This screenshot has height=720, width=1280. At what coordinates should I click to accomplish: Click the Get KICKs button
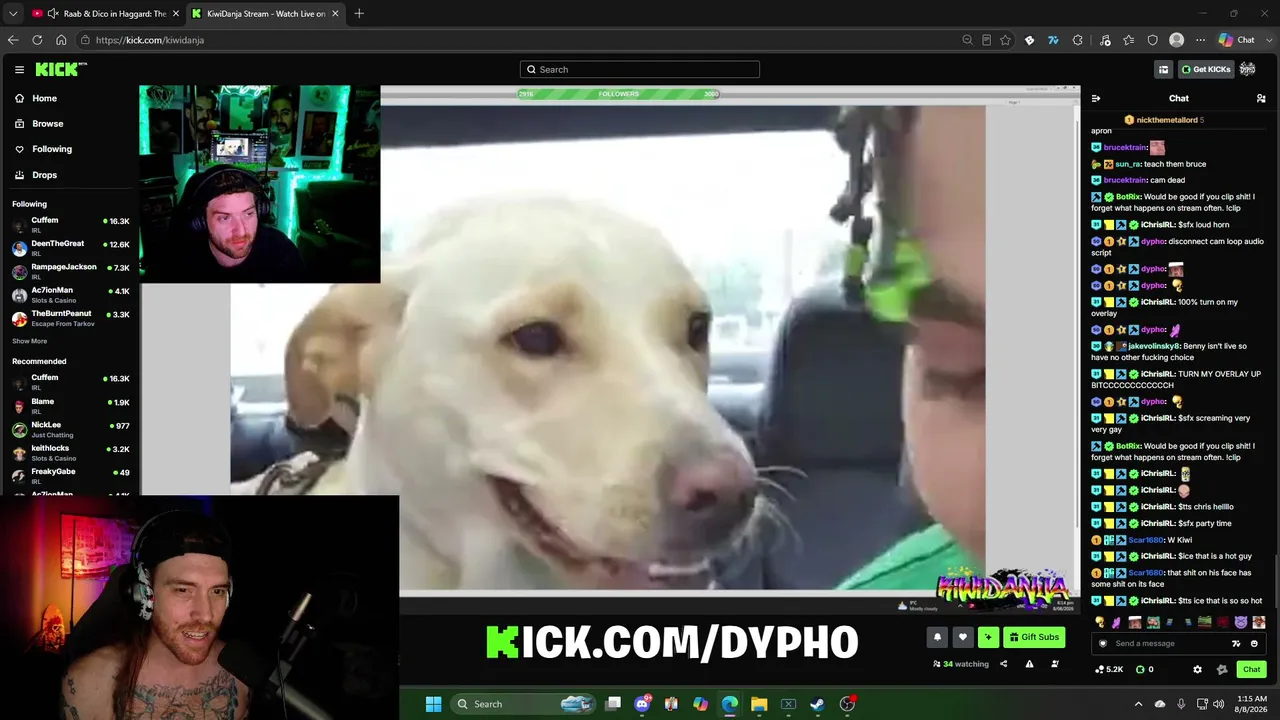pyautogui.click(x=1205, y=69)
